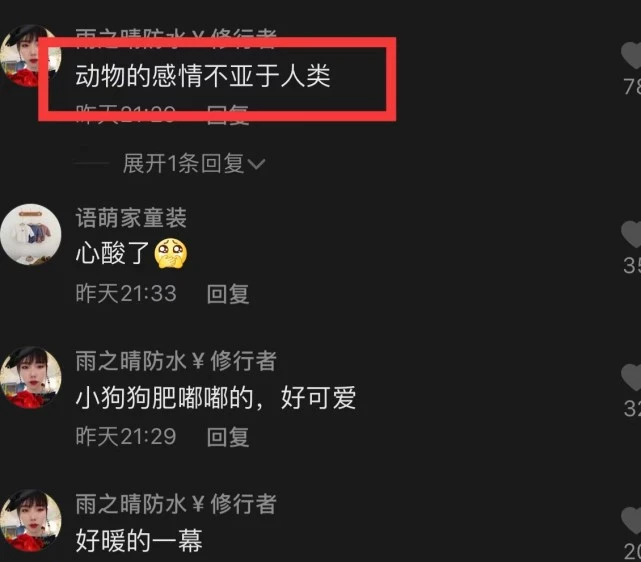Open avatar beside 小狗狗肥嘟嘟的 comment
This screenshot has width=641, height=562.
click(x=31, y=377)
